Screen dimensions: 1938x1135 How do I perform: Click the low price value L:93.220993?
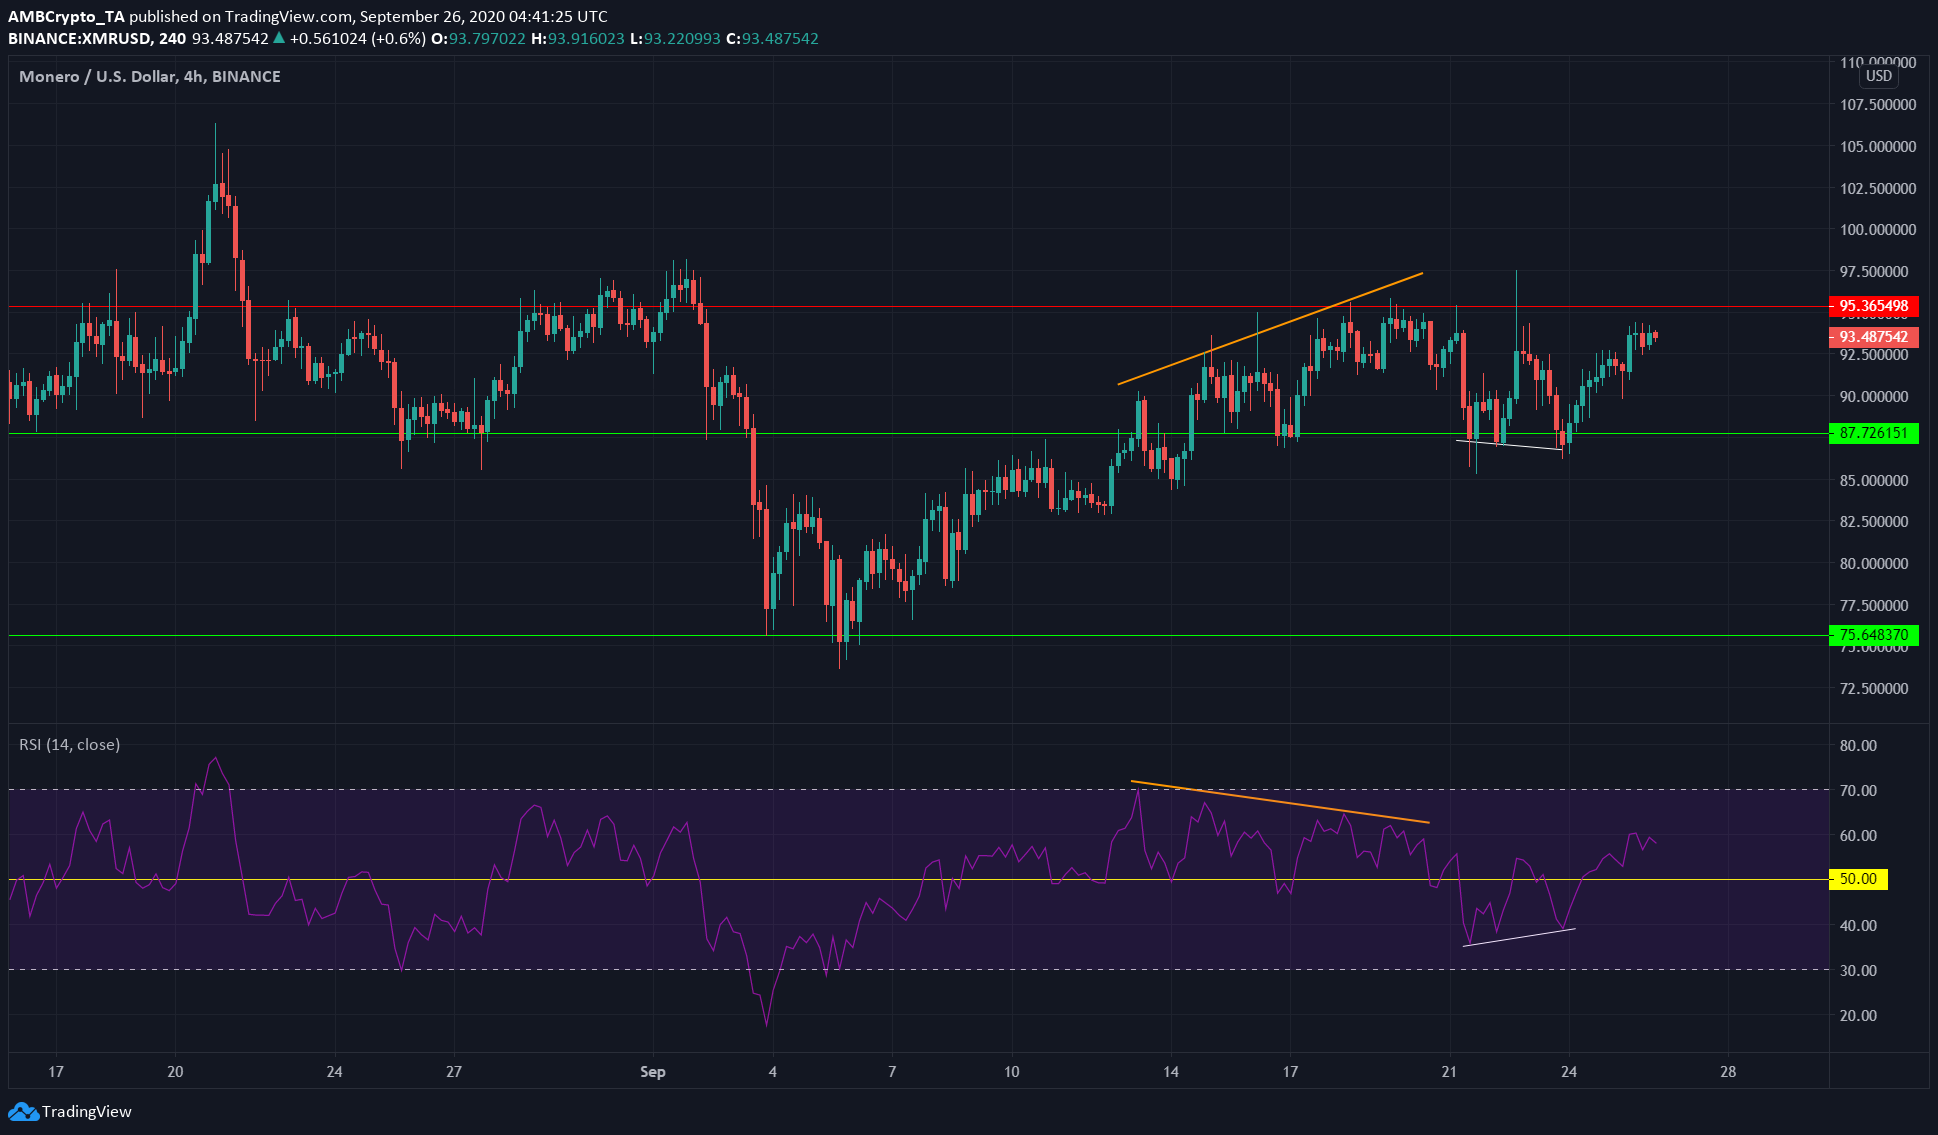click(x=675, y=38)
